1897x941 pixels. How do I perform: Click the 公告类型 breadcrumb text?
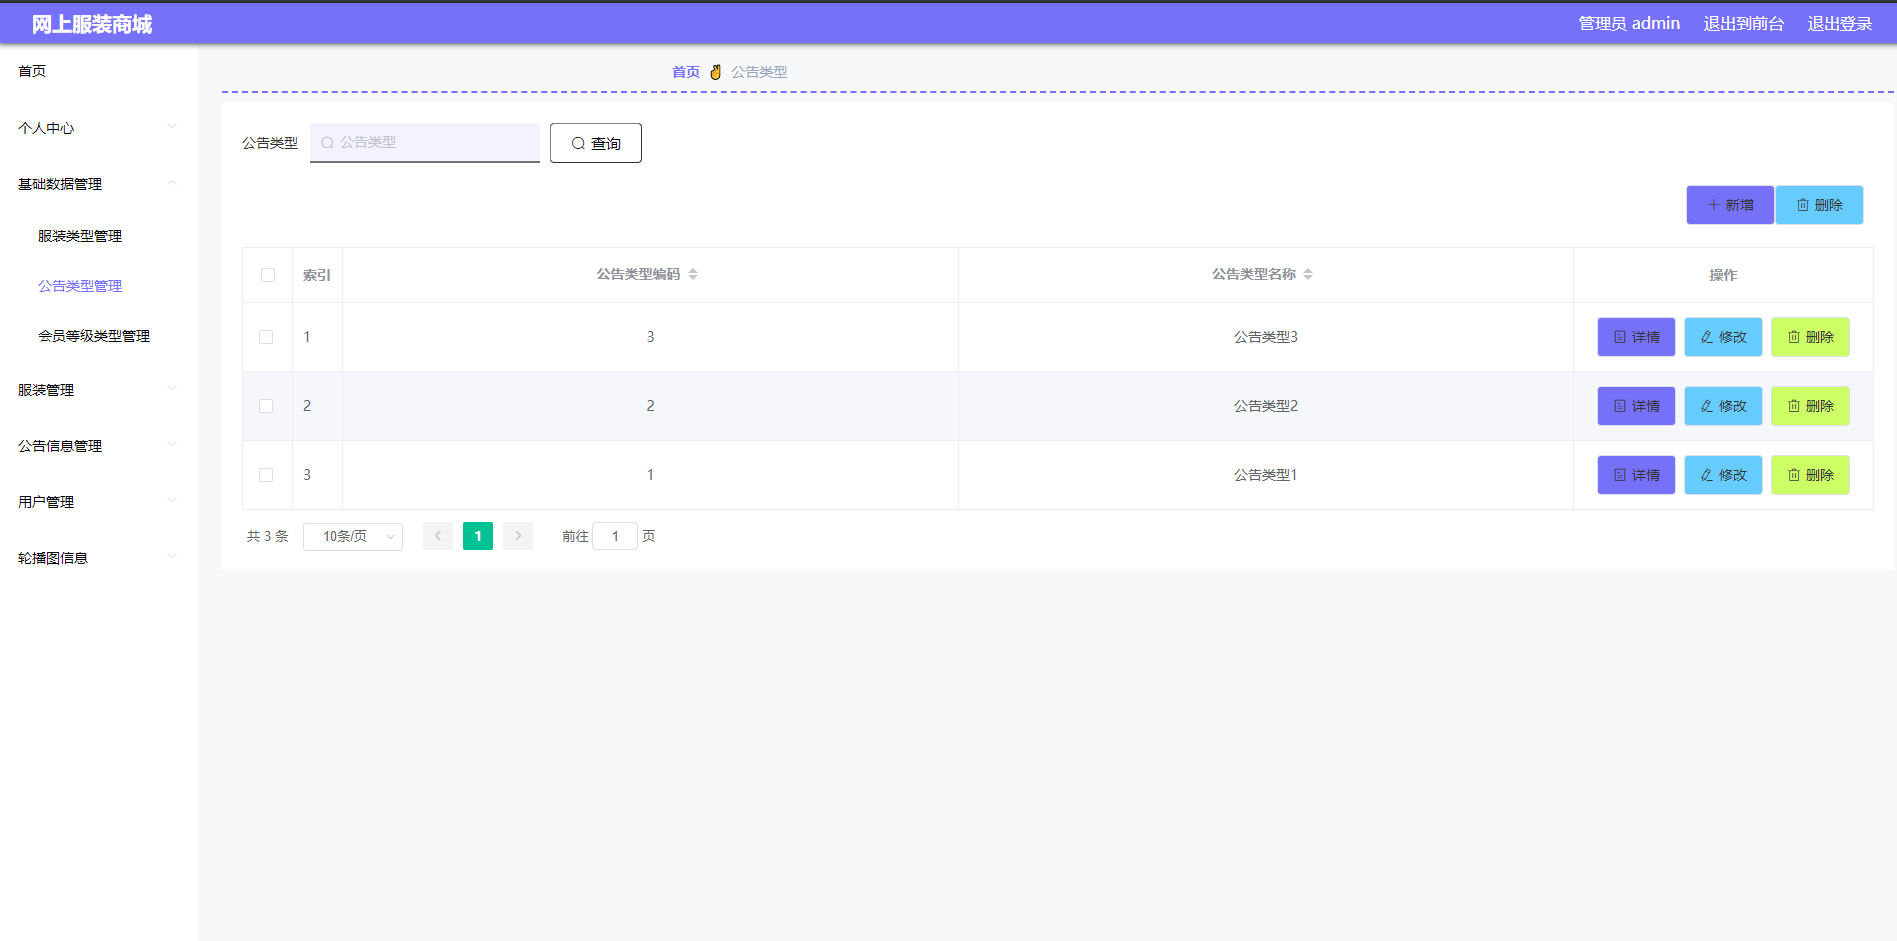[759, 72]
